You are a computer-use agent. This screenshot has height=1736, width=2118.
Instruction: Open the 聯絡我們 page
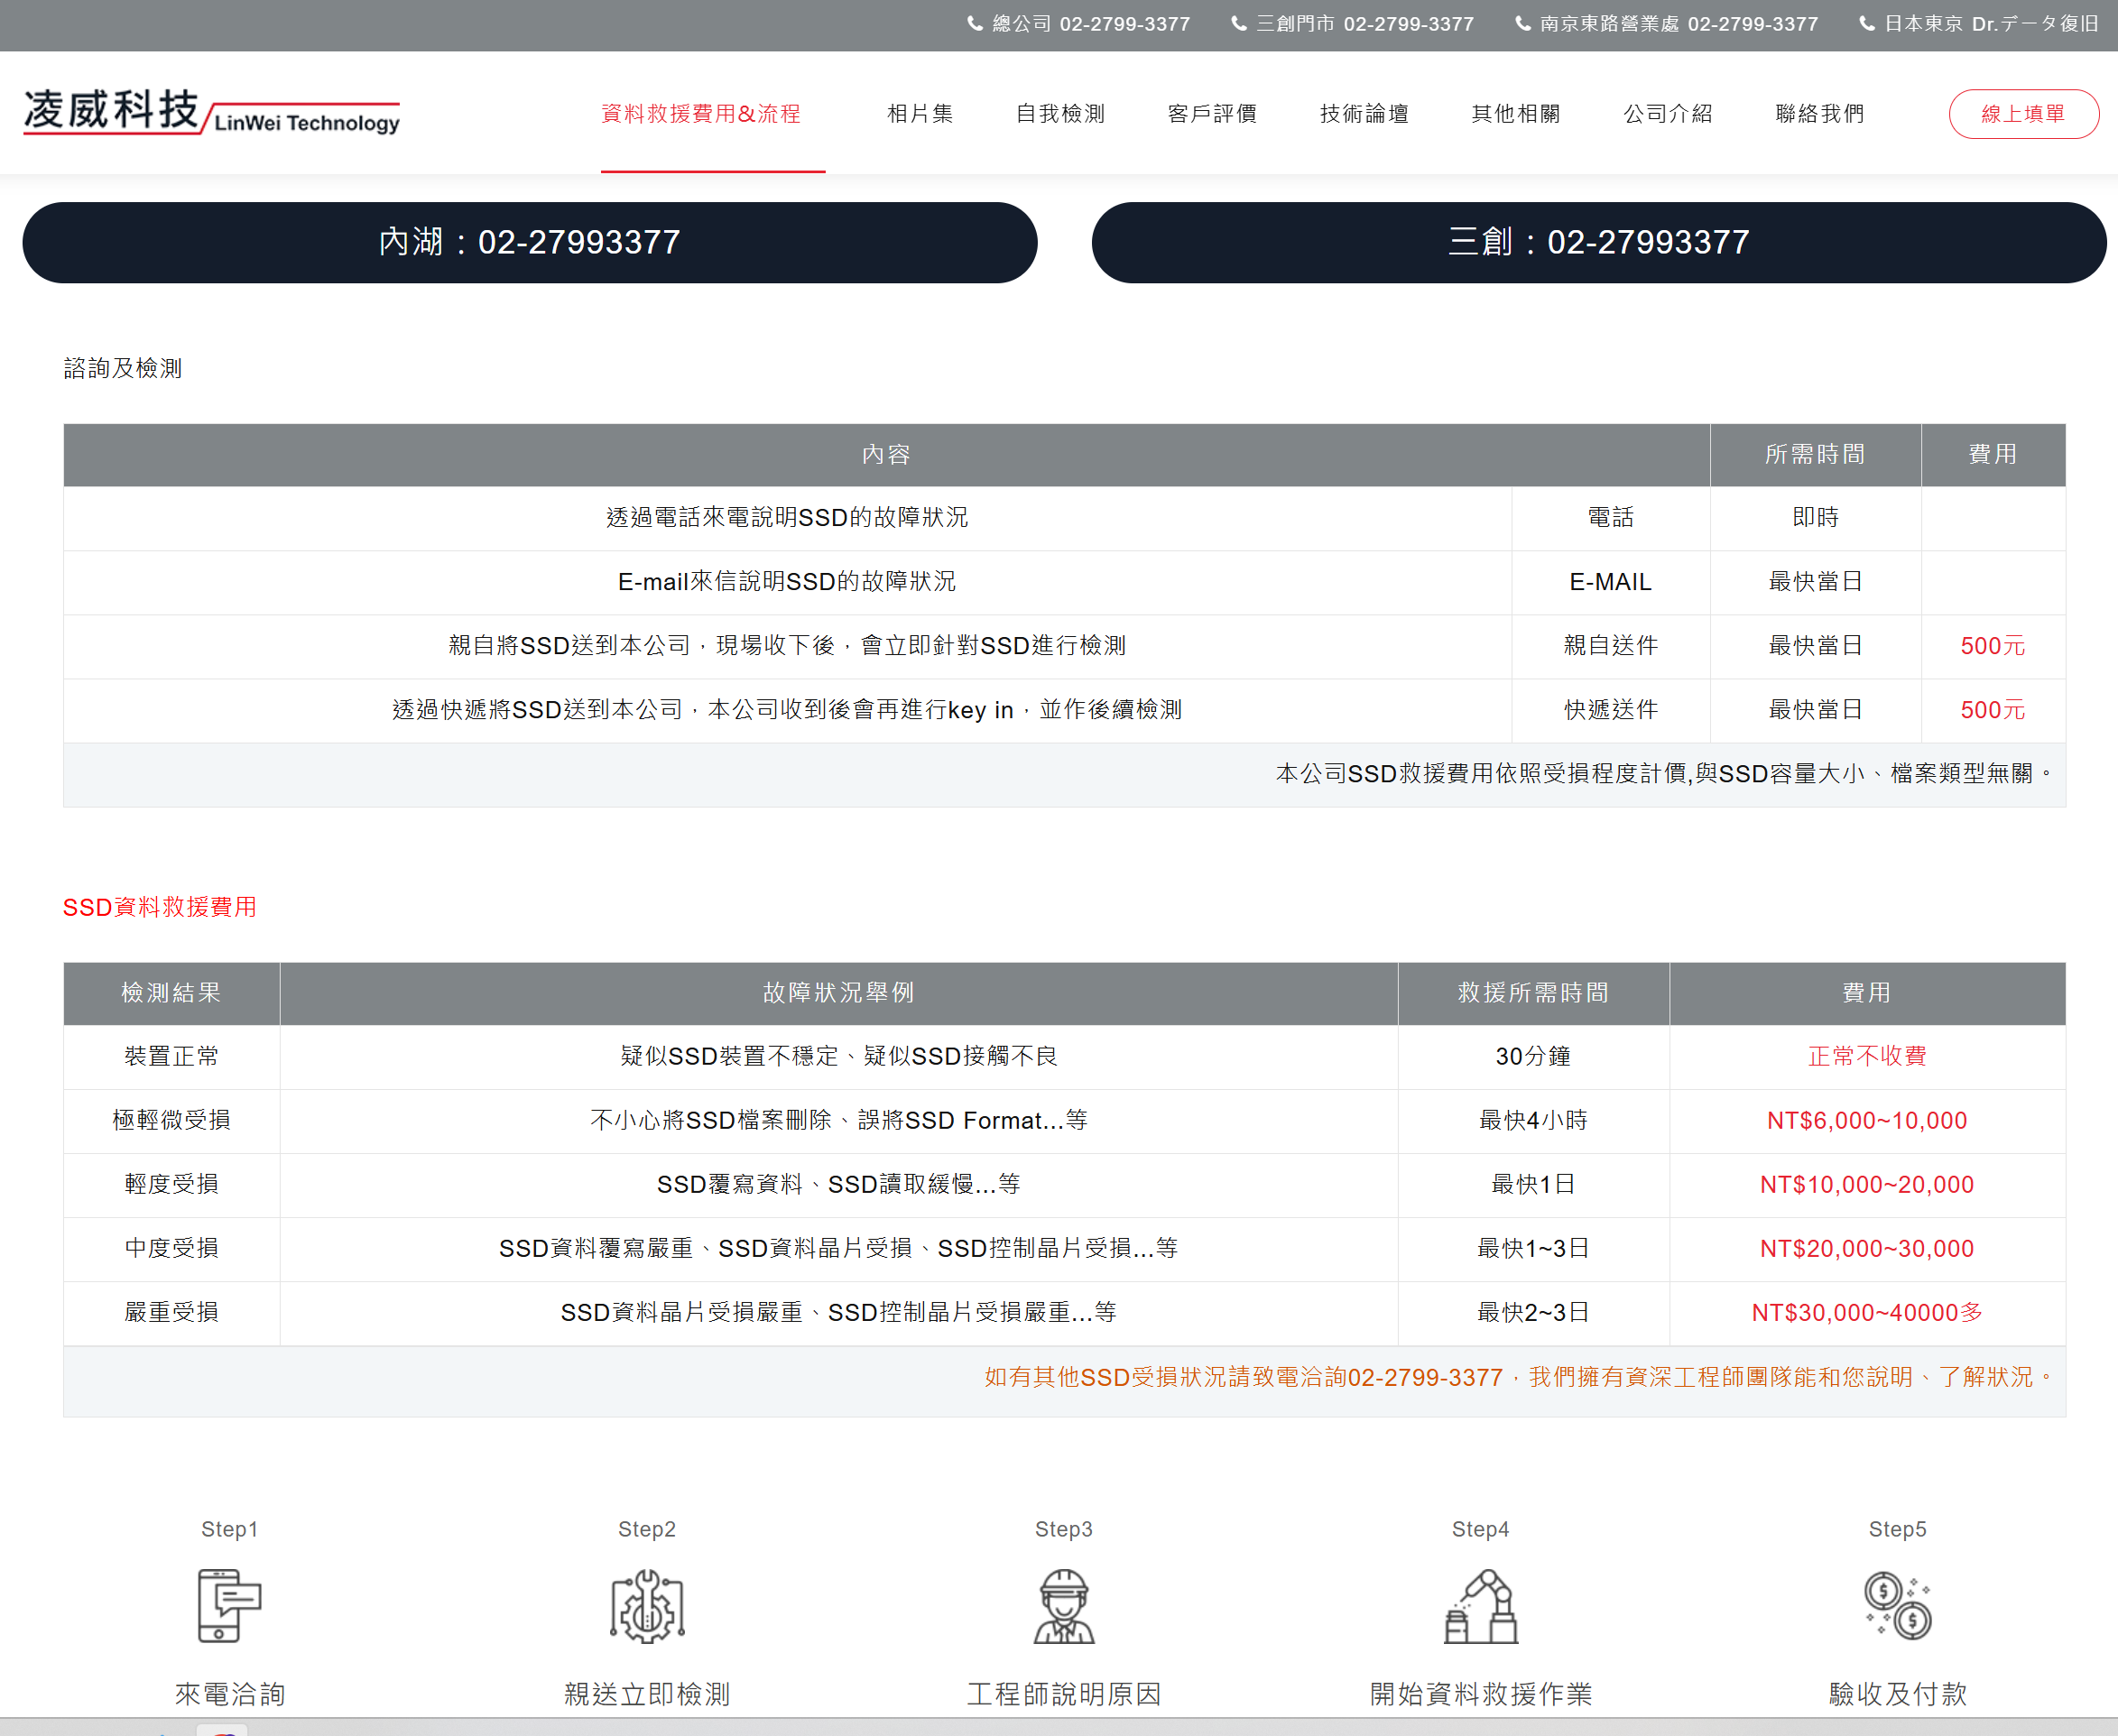[1819, 114]
